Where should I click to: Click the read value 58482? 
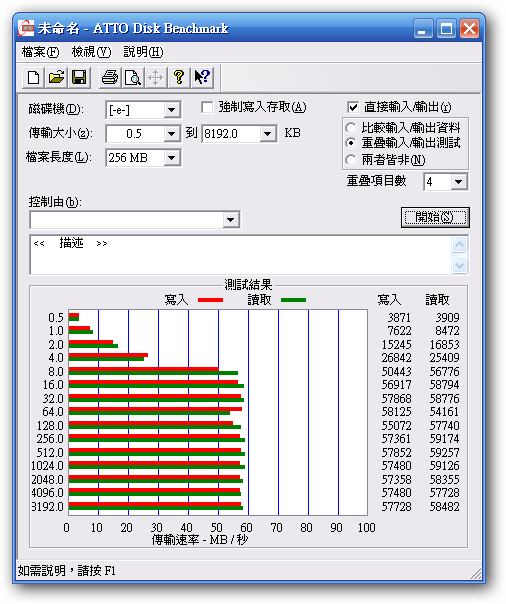(445, 507)
